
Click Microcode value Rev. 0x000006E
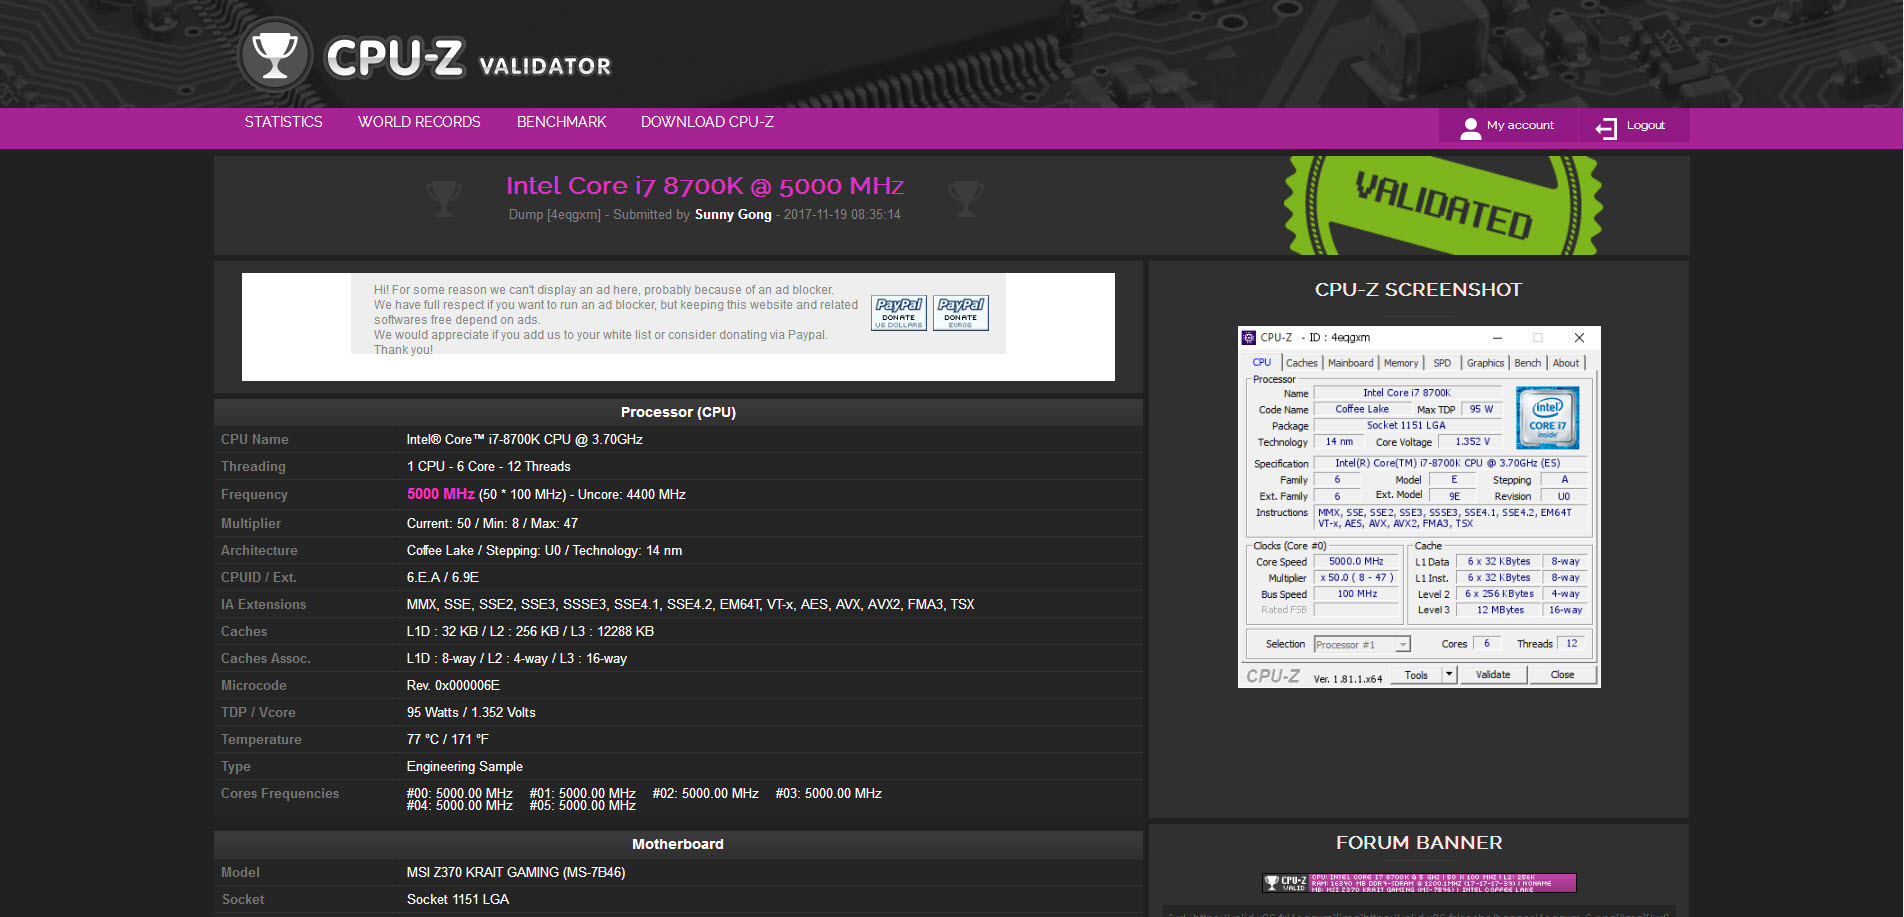coord(453,685)
